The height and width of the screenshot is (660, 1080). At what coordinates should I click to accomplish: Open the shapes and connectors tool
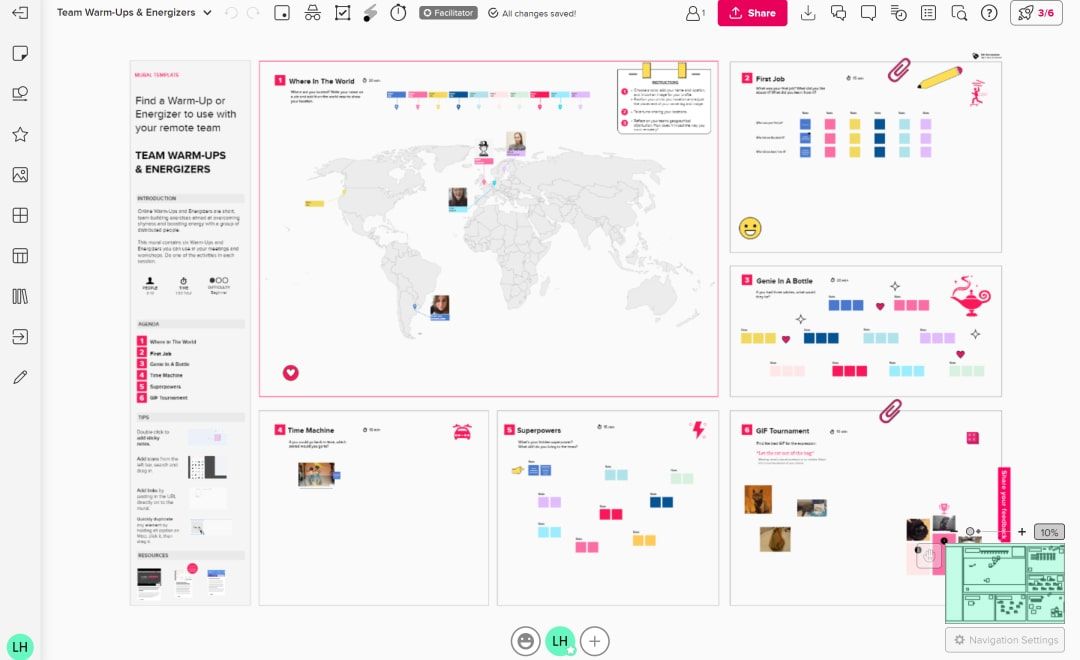pyautogui.click(x=20, y=94)
